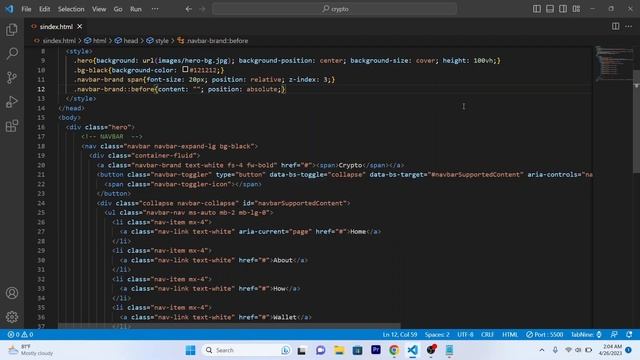Open the Run menu
The height and width of the screenshot is (360, 640).
[x=136, y=9]
